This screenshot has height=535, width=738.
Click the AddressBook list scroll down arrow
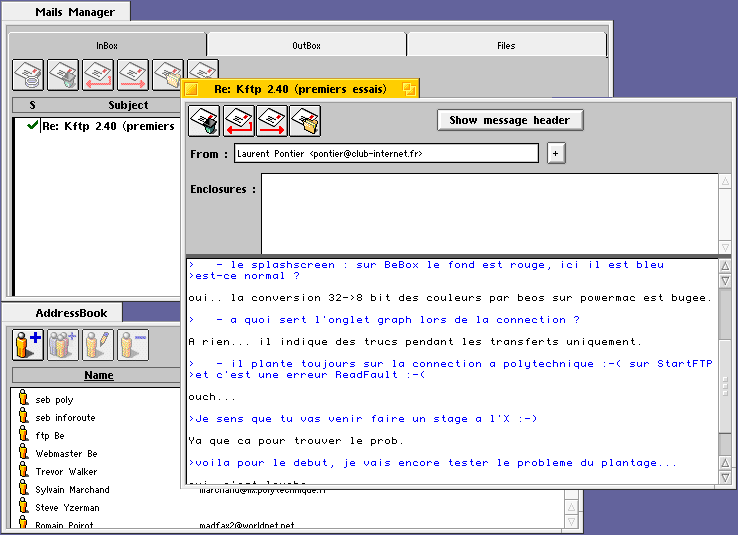(571, 521)
